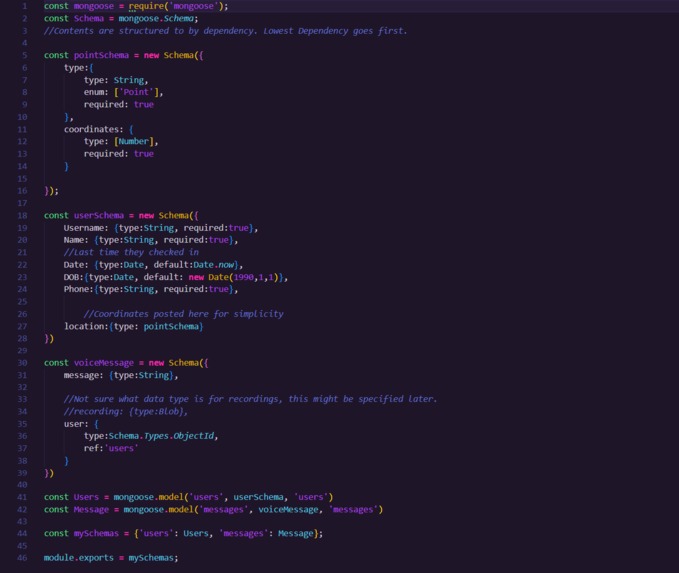The image size is (679, 573).
Task: Click line number 30 in the gutter
Action: coord(23,363)
